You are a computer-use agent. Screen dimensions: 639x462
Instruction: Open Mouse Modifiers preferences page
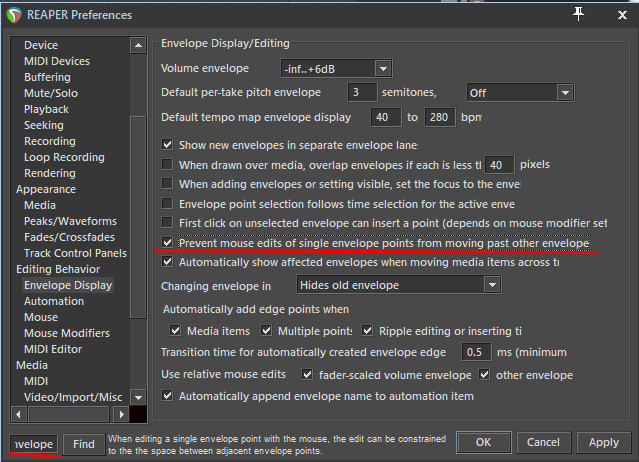67,333
